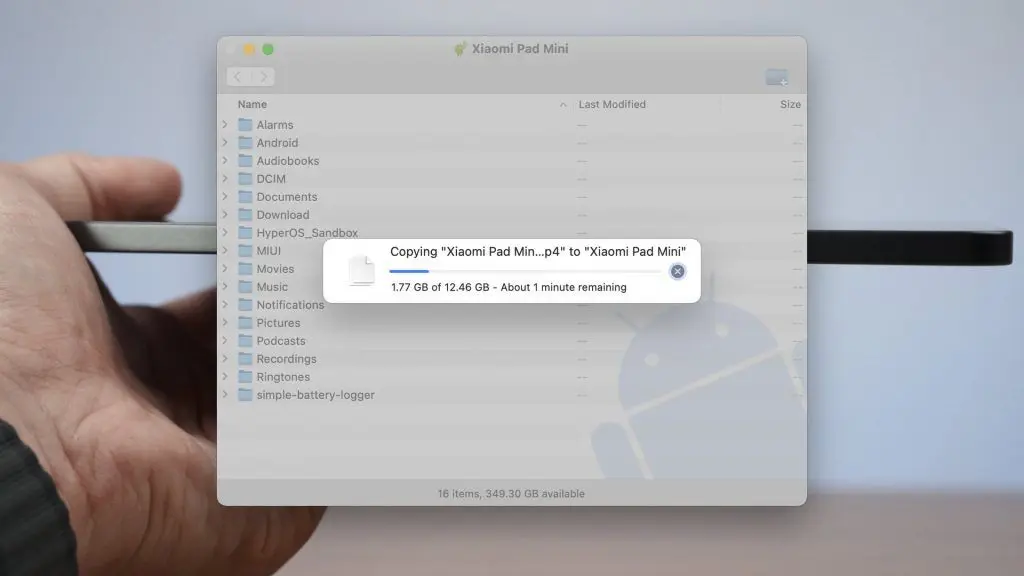Select the "HyperOS_Sandbox" folder name
1024x576 pixels.
click(x=307, y=232)
